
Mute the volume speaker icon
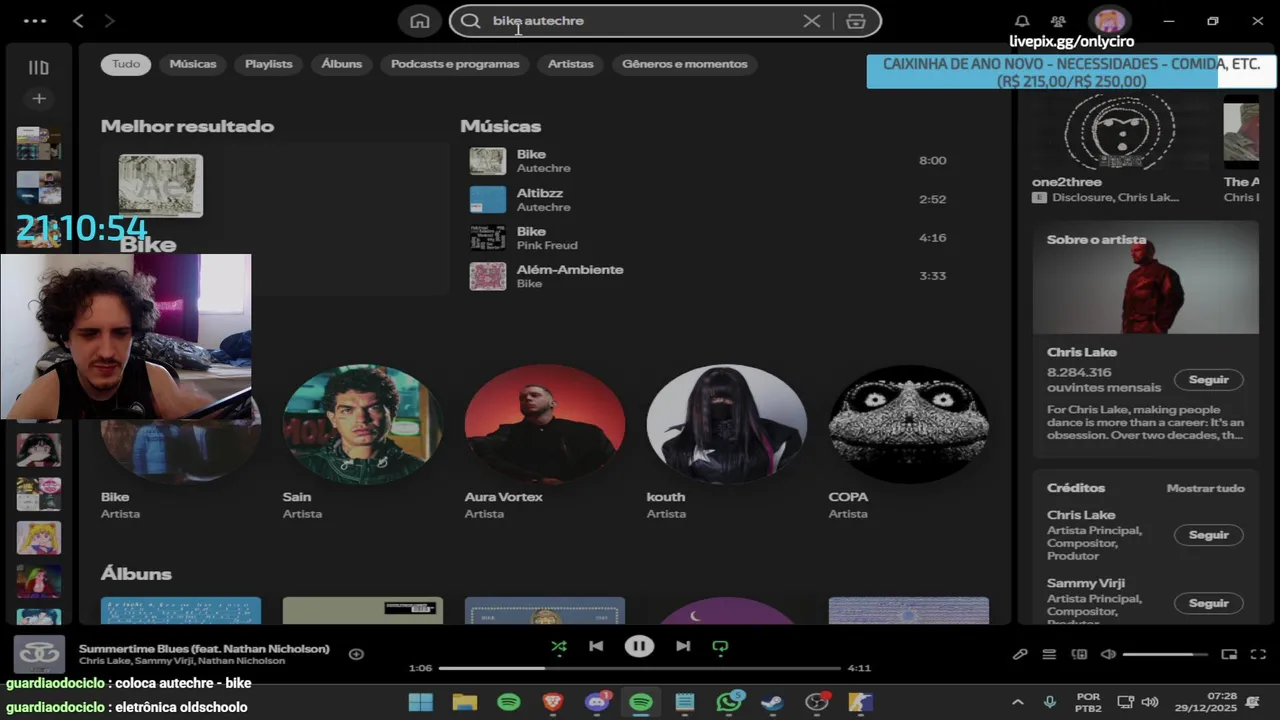[x=1108, y=654]
